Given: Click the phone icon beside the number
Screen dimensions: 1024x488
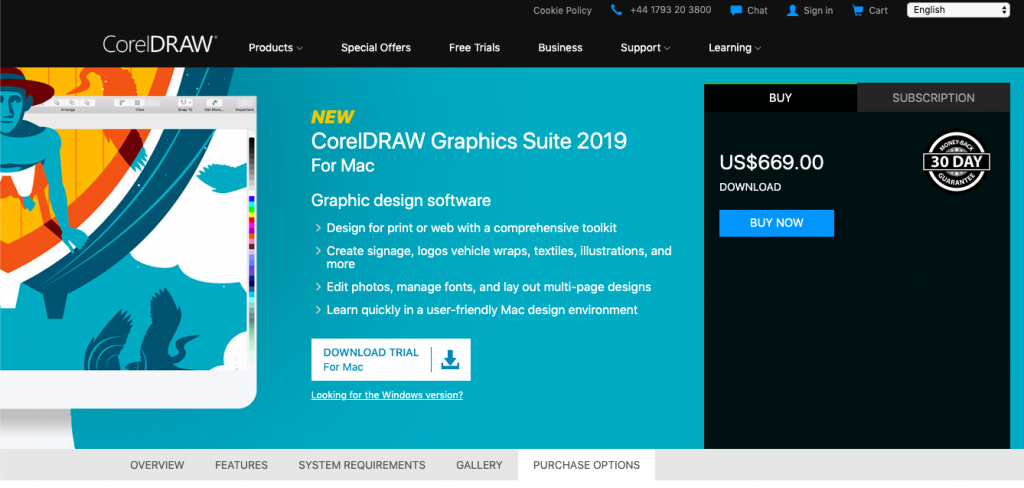Looking at the screenshot, I should [616, 10].
